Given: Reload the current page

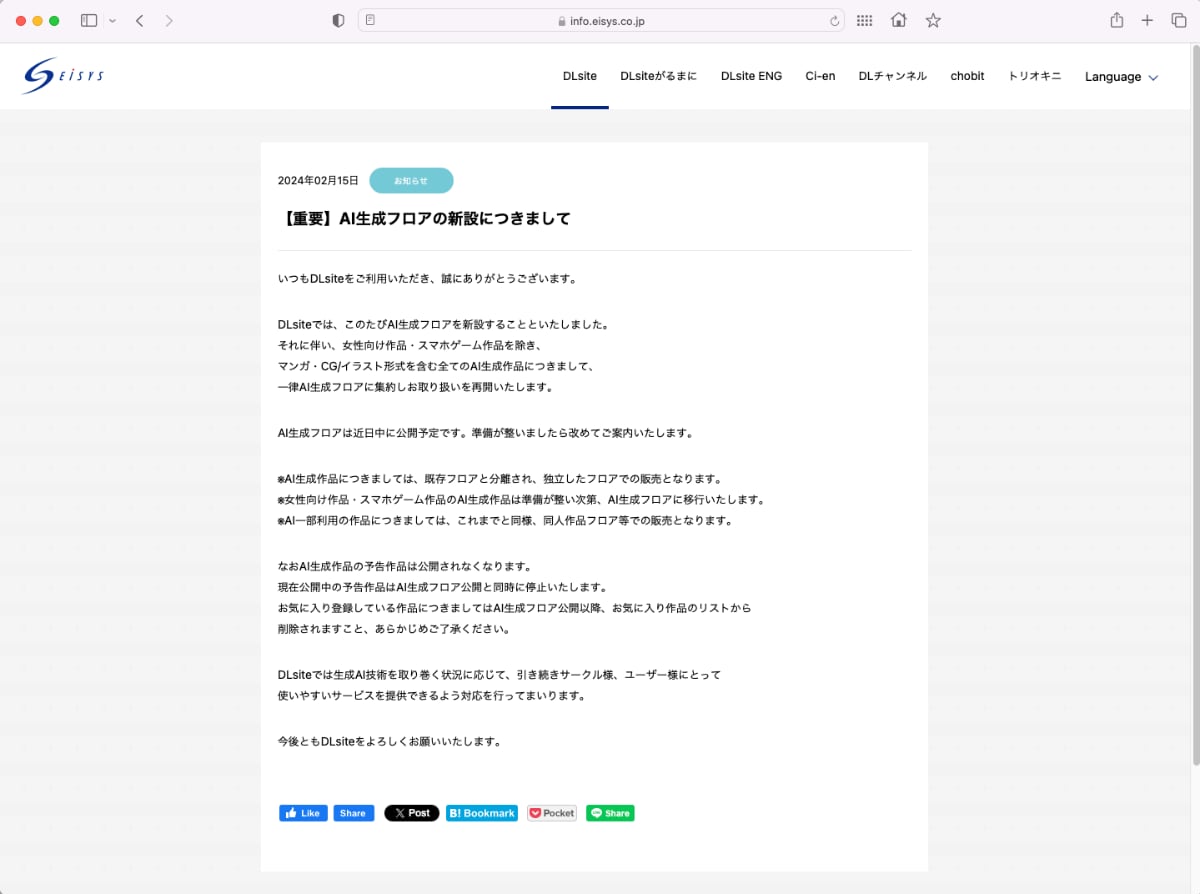Looking at the screenshot, I should pos(834,20).
